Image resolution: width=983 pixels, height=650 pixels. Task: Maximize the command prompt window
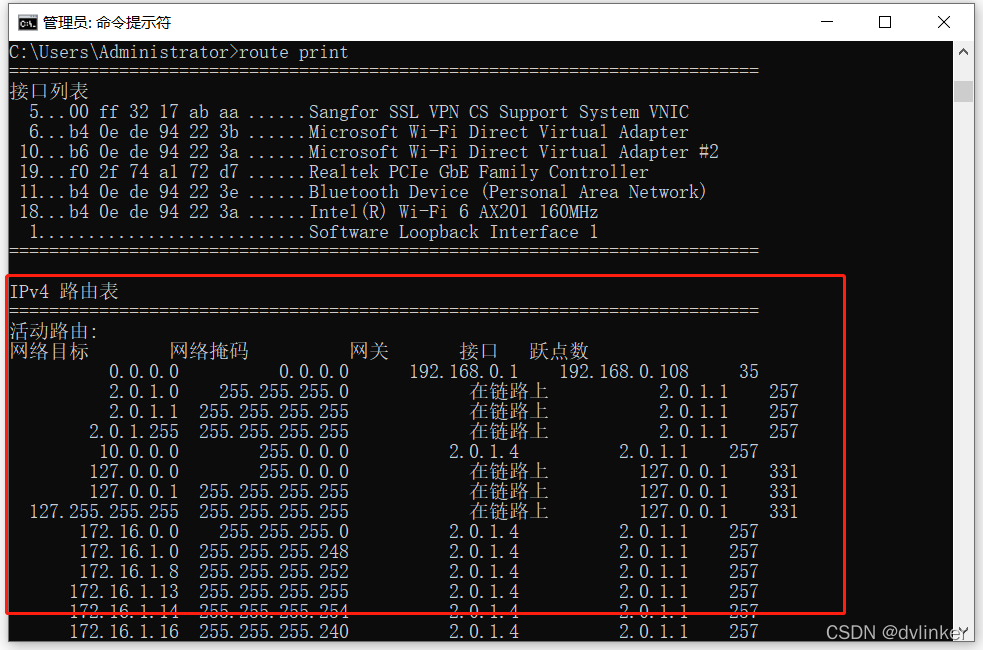(885, 22)
